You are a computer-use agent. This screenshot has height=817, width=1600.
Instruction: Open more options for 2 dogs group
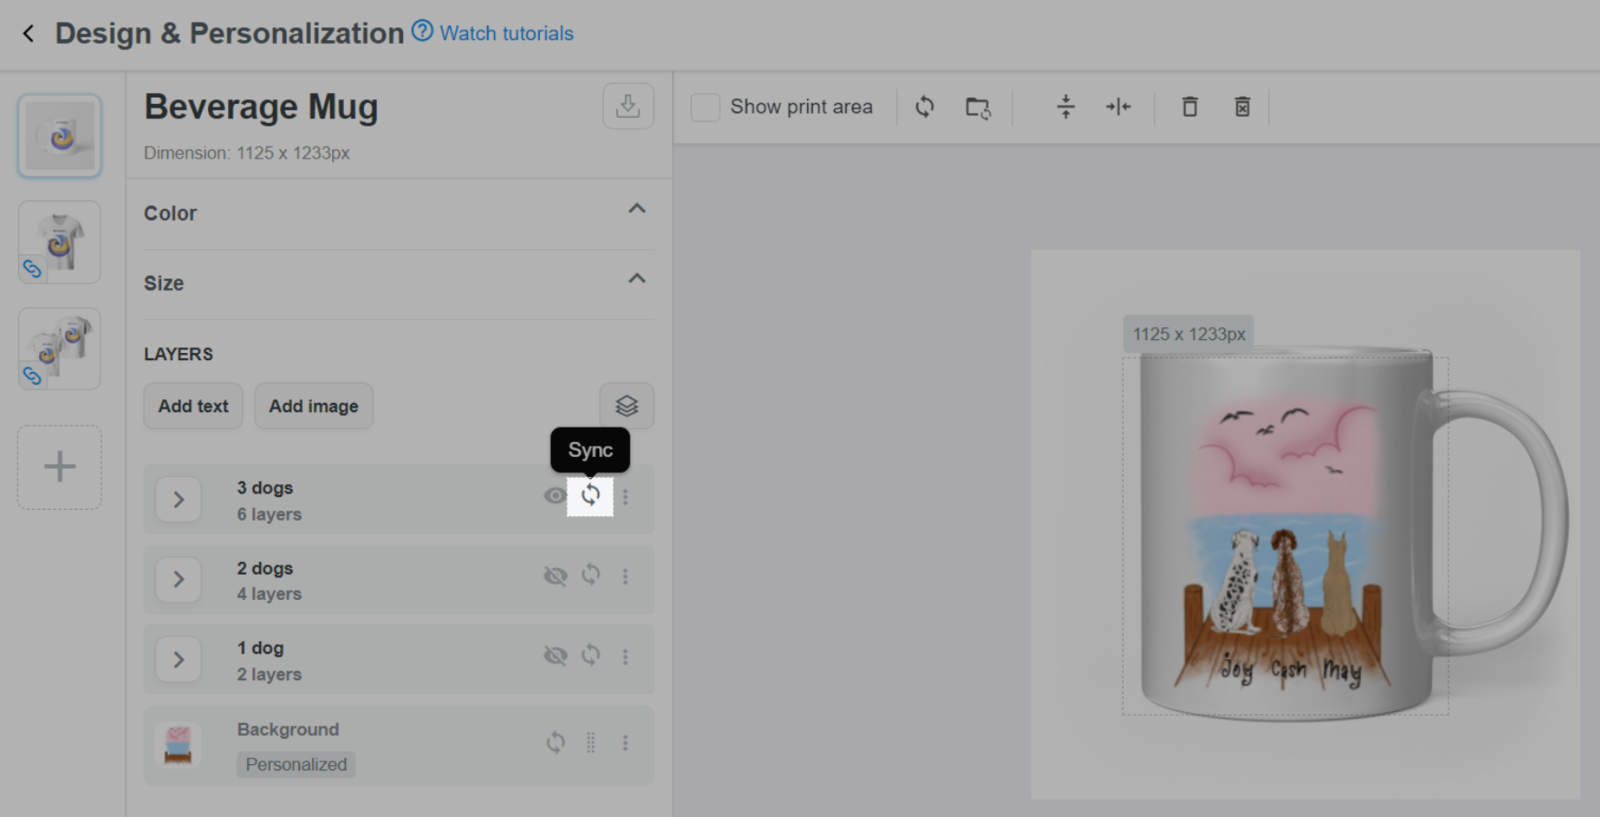click(x=626, y=576)
